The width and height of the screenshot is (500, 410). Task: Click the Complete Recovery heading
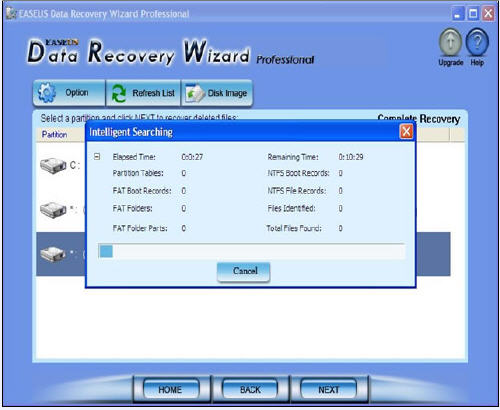pos(419,118)
